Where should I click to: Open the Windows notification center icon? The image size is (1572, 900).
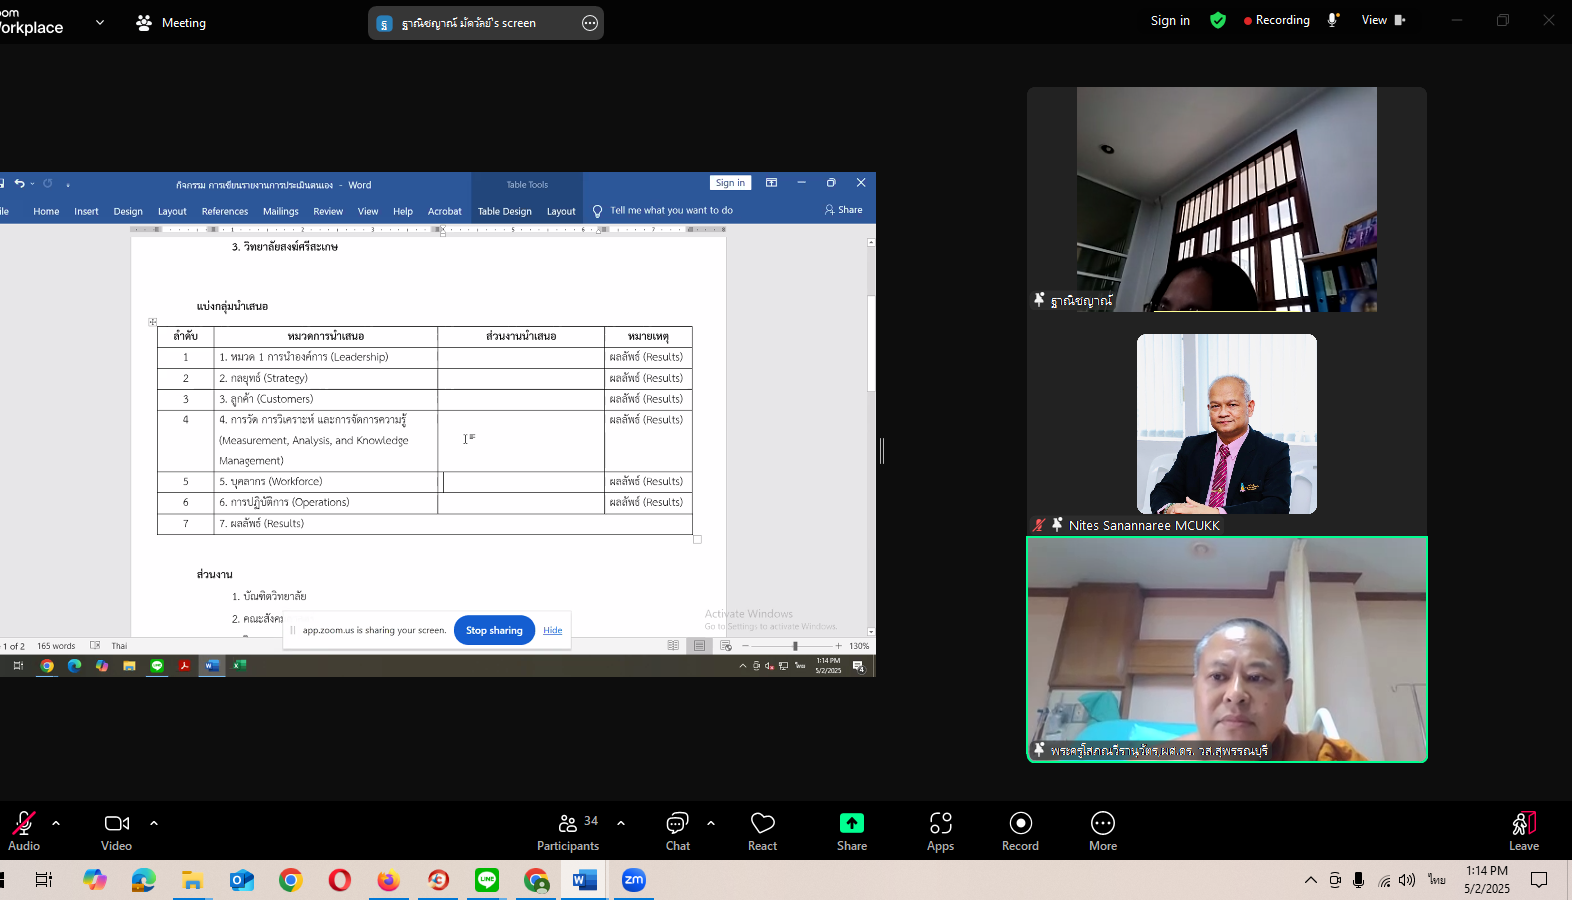[x=1539, y=880]
